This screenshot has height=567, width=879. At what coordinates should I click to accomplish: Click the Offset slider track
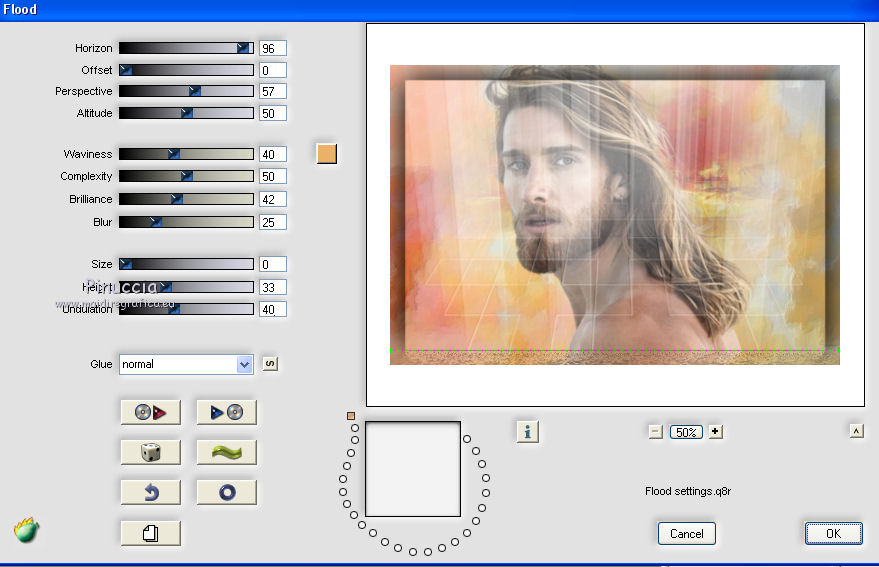coord(186,70)
